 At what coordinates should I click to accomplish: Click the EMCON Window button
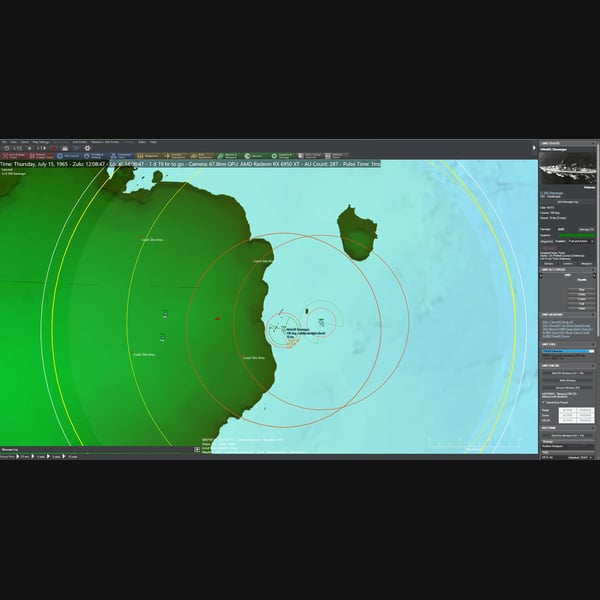click(567, 373)
